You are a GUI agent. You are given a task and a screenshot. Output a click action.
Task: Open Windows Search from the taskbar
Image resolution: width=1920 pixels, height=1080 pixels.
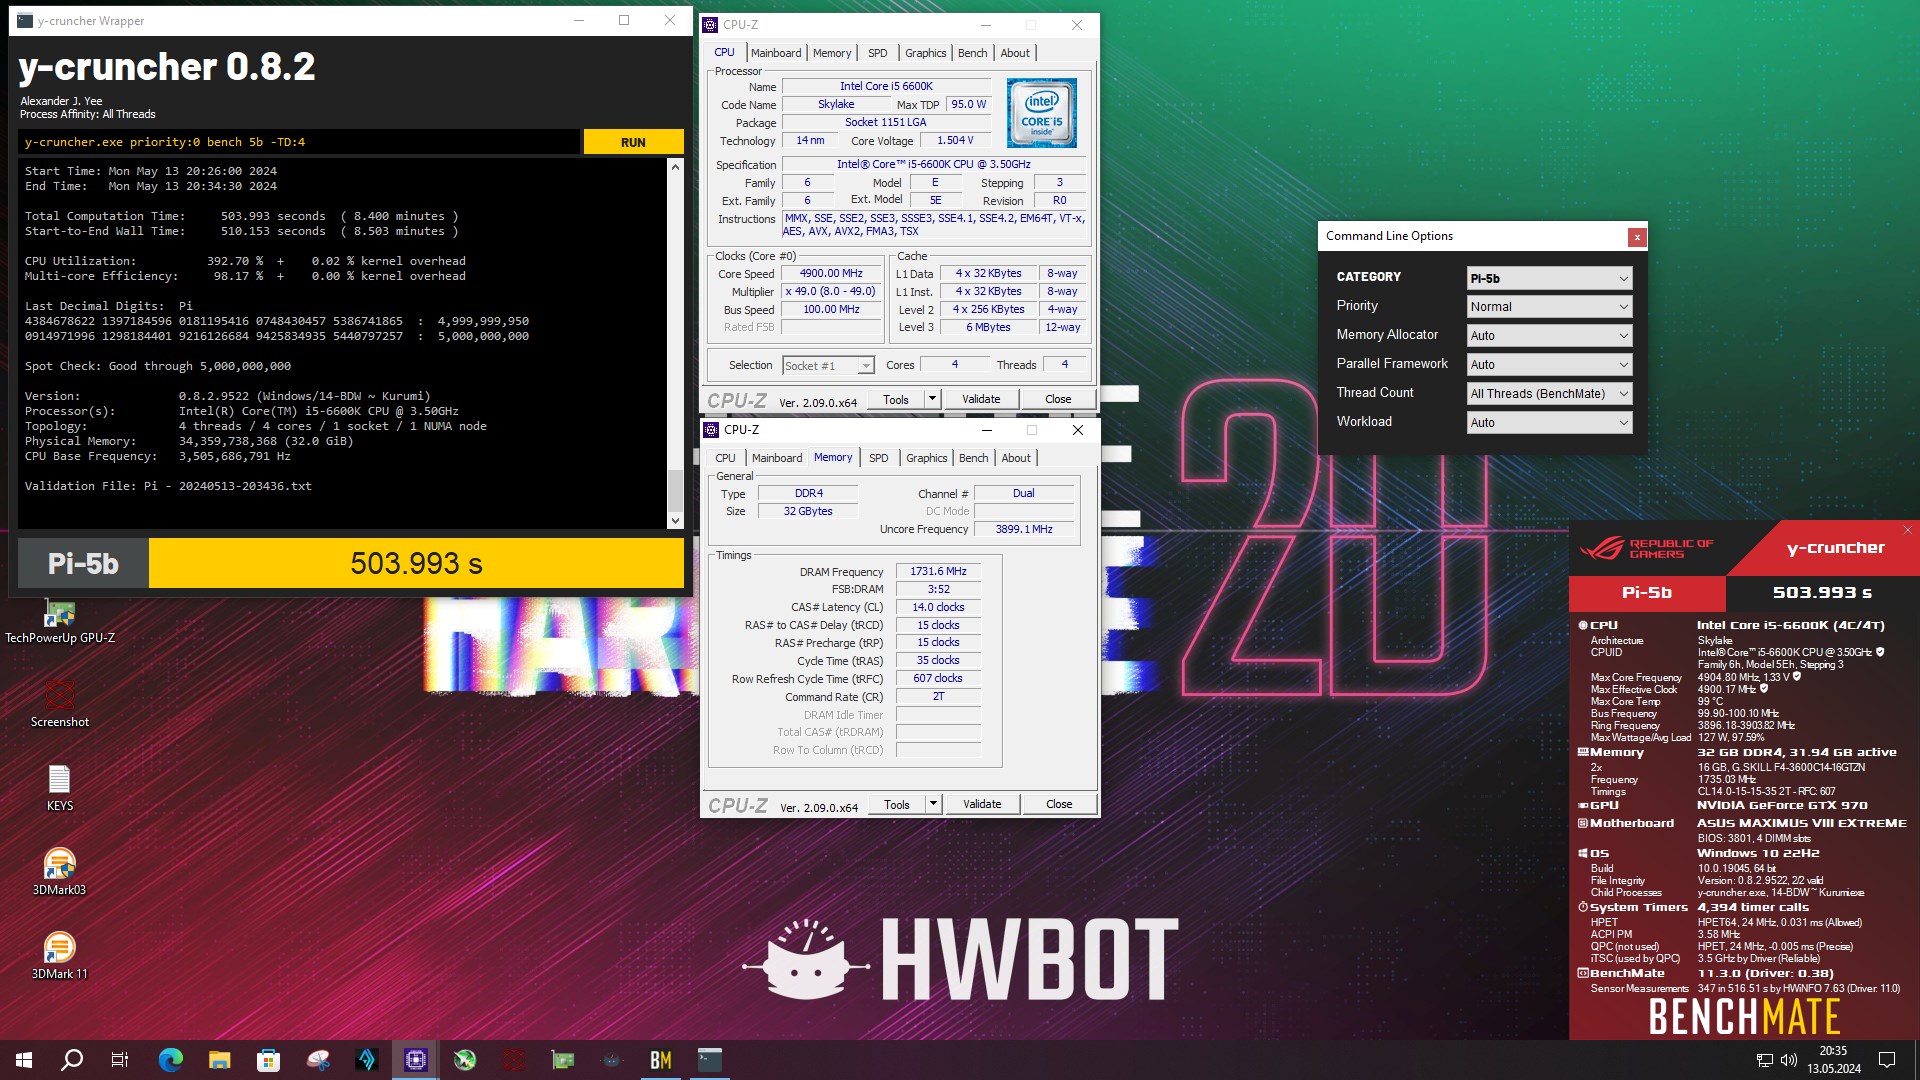tap(72, 1060)
